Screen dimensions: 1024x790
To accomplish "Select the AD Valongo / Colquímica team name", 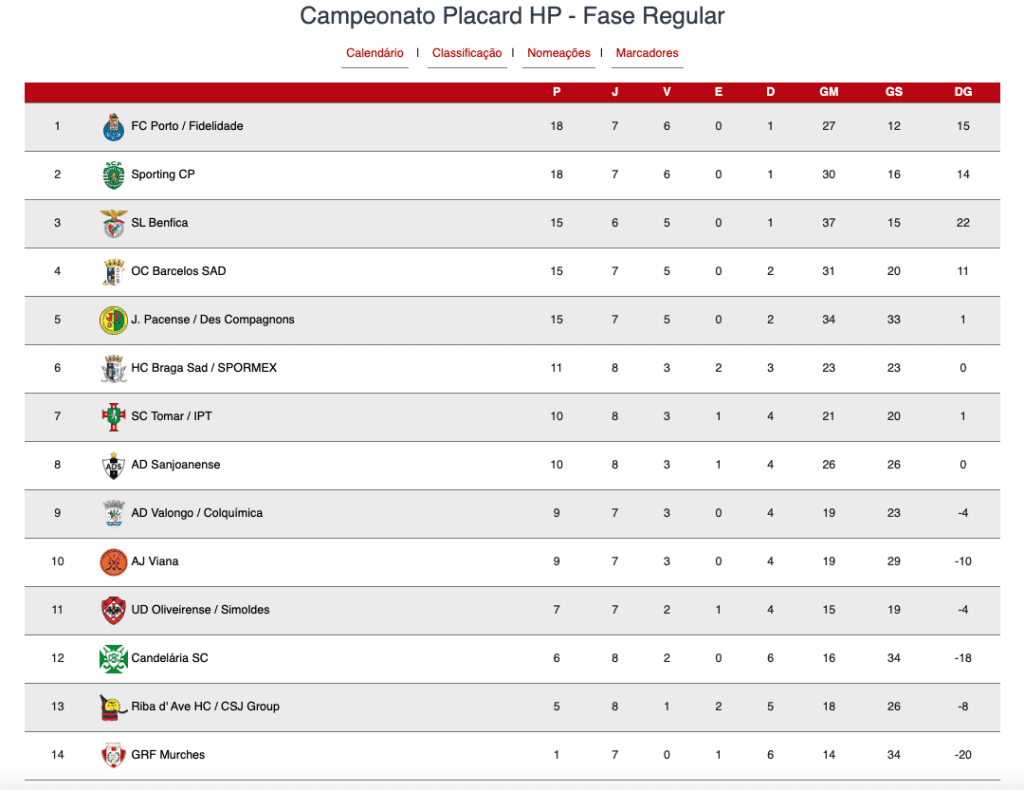I will coord(197,513).
